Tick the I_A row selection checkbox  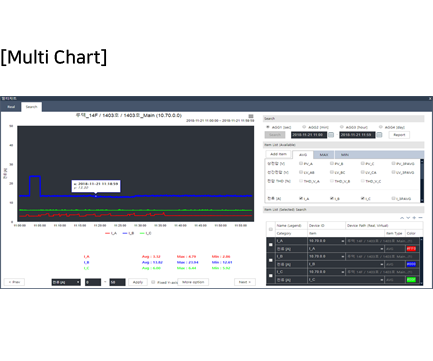pos(271,245)
